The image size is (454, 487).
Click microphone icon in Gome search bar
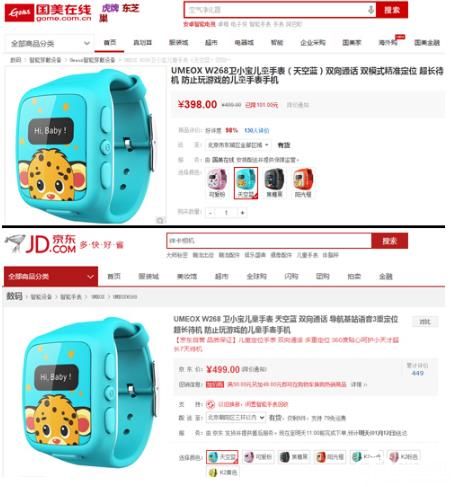(371, 10)
